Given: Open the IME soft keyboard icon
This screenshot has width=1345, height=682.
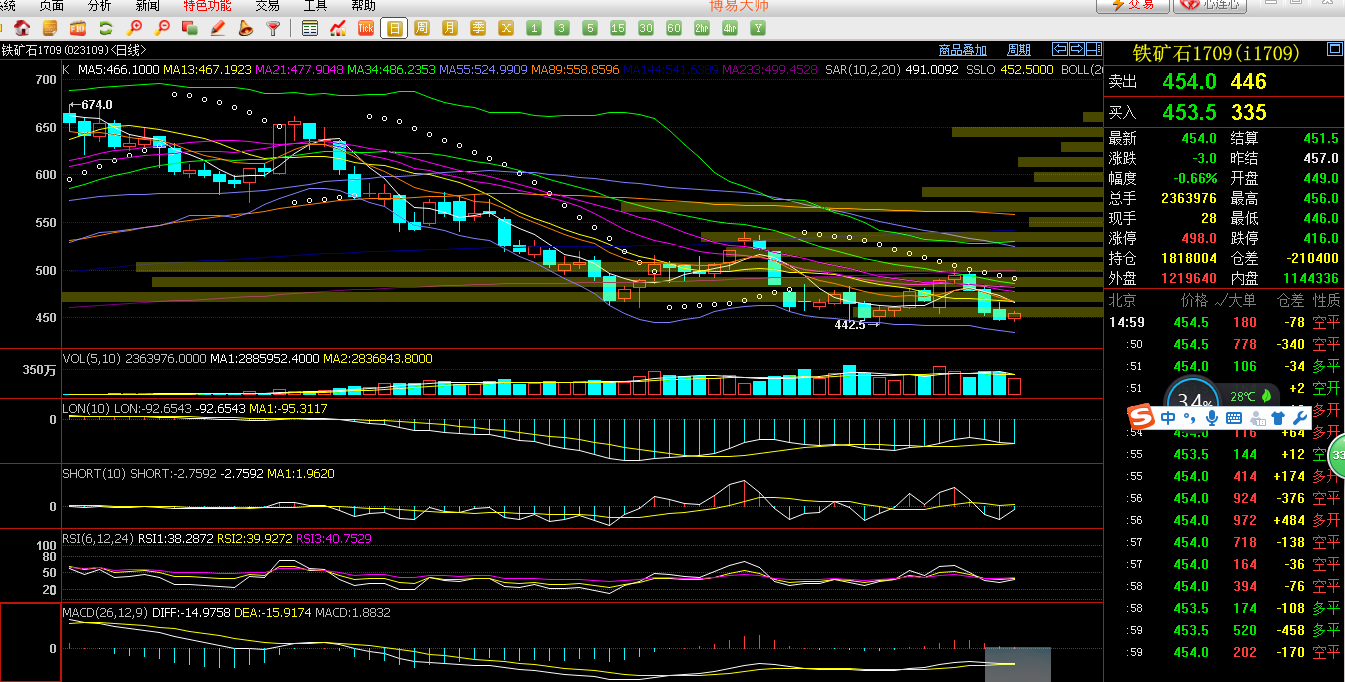Looking at the screenshot, I should tap(1234, 417).
